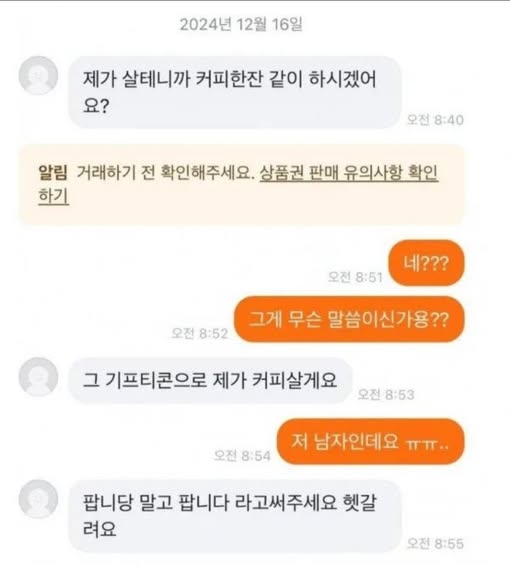Select timestamp 오전 8:52
The image size is (510, 565).
click(x=200, y=333)
